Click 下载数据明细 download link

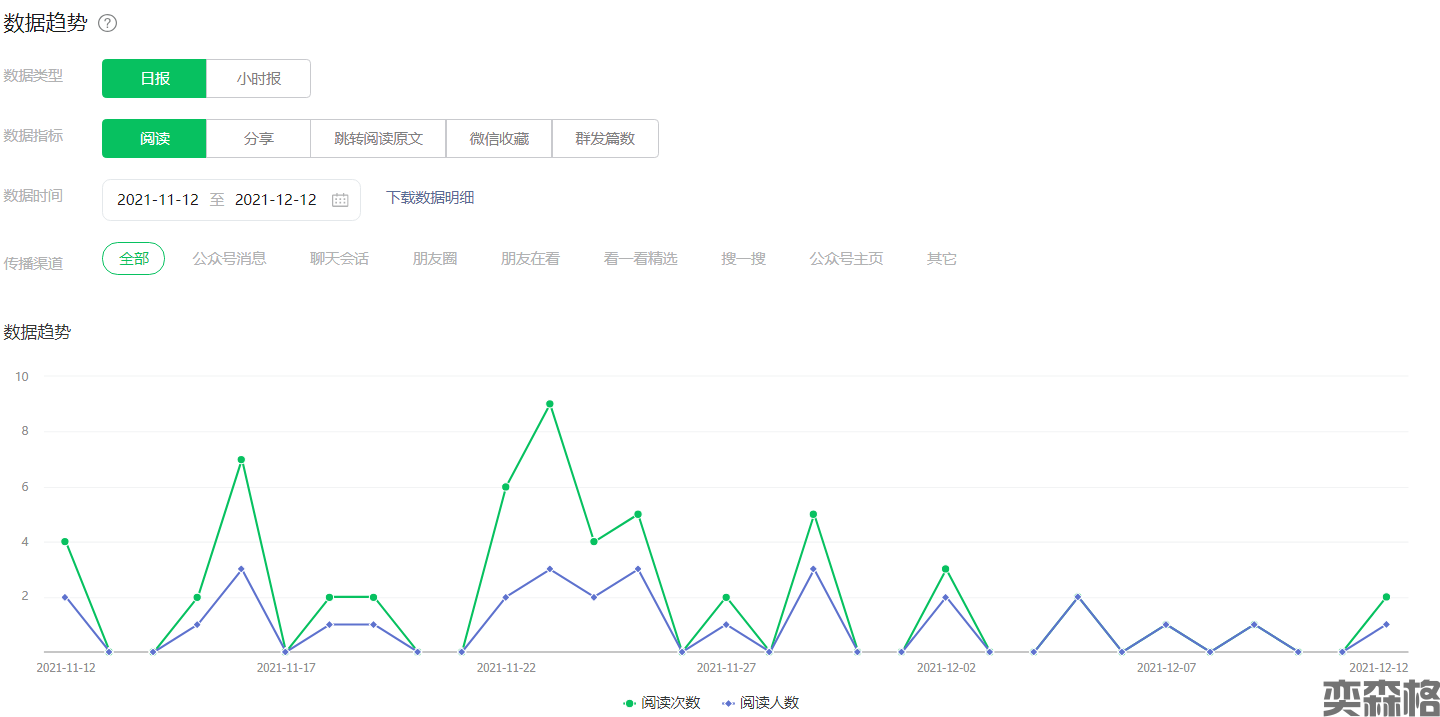pos(430,198)
